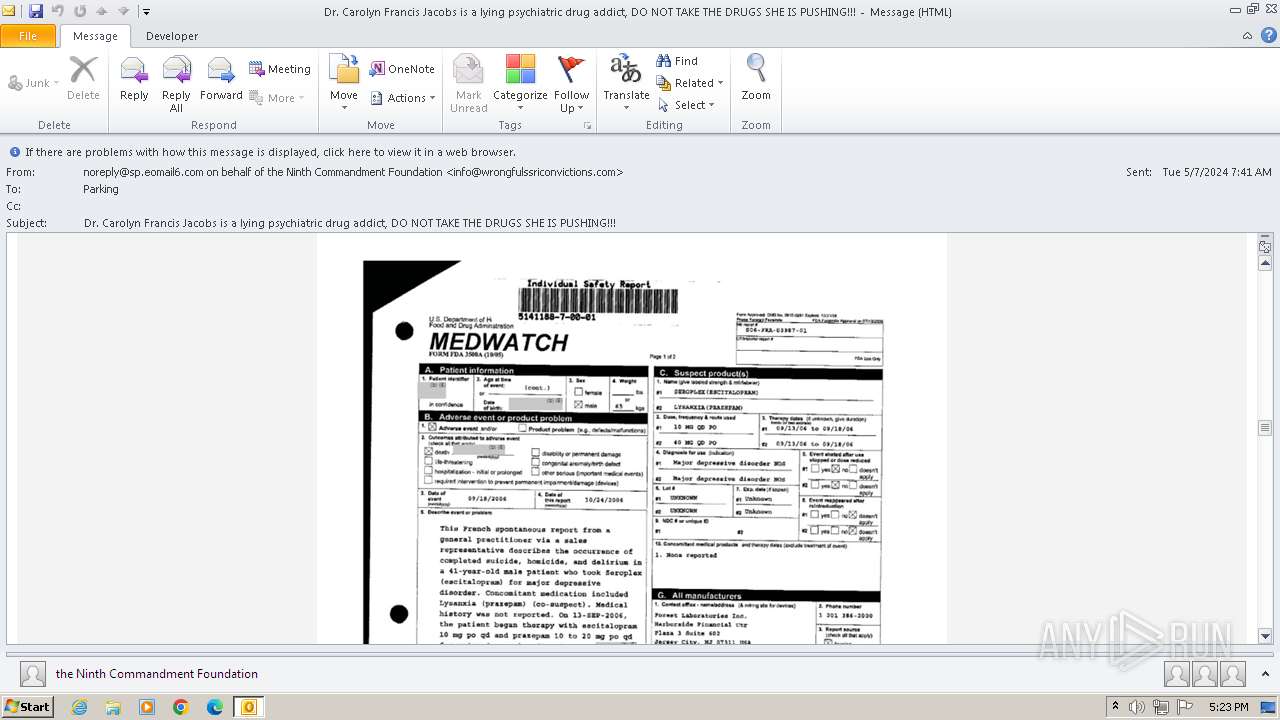Click Previous Item arrow in quick access toolbar

102,11
